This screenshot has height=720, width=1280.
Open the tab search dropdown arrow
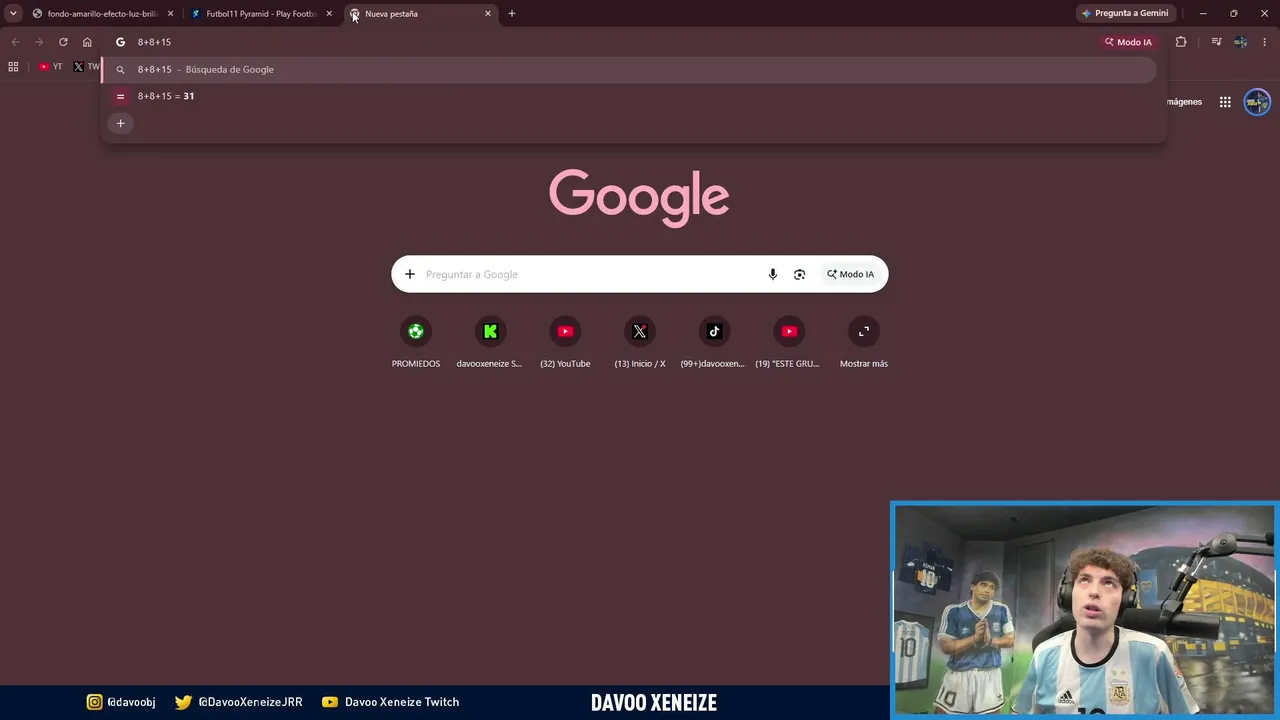click(13, 13)
